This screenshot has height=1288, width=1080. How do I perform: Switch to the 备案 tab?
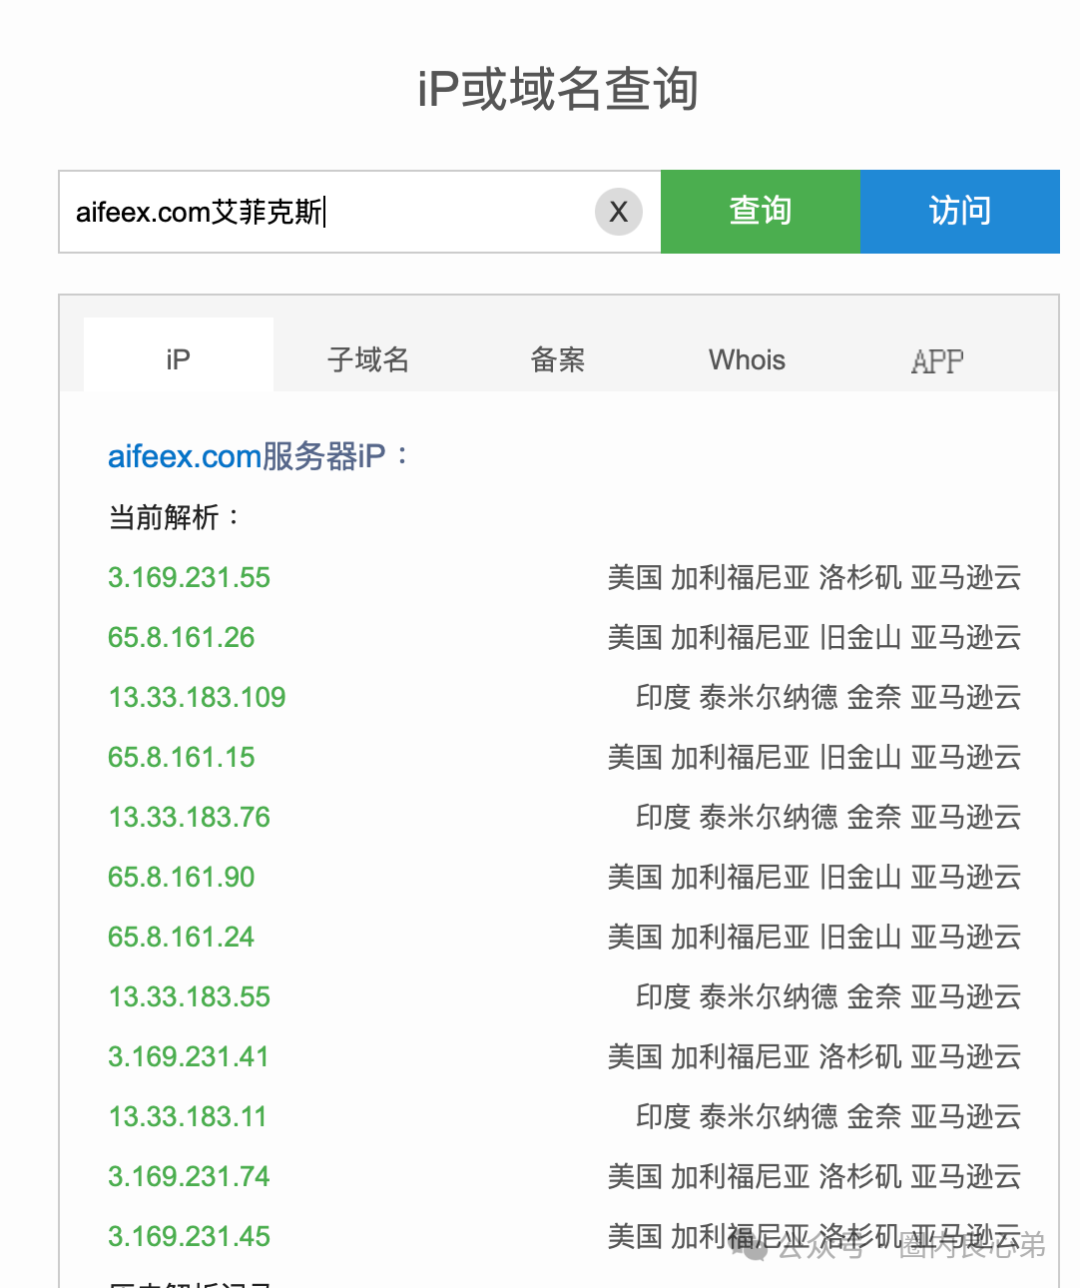(x=557, y=359)
